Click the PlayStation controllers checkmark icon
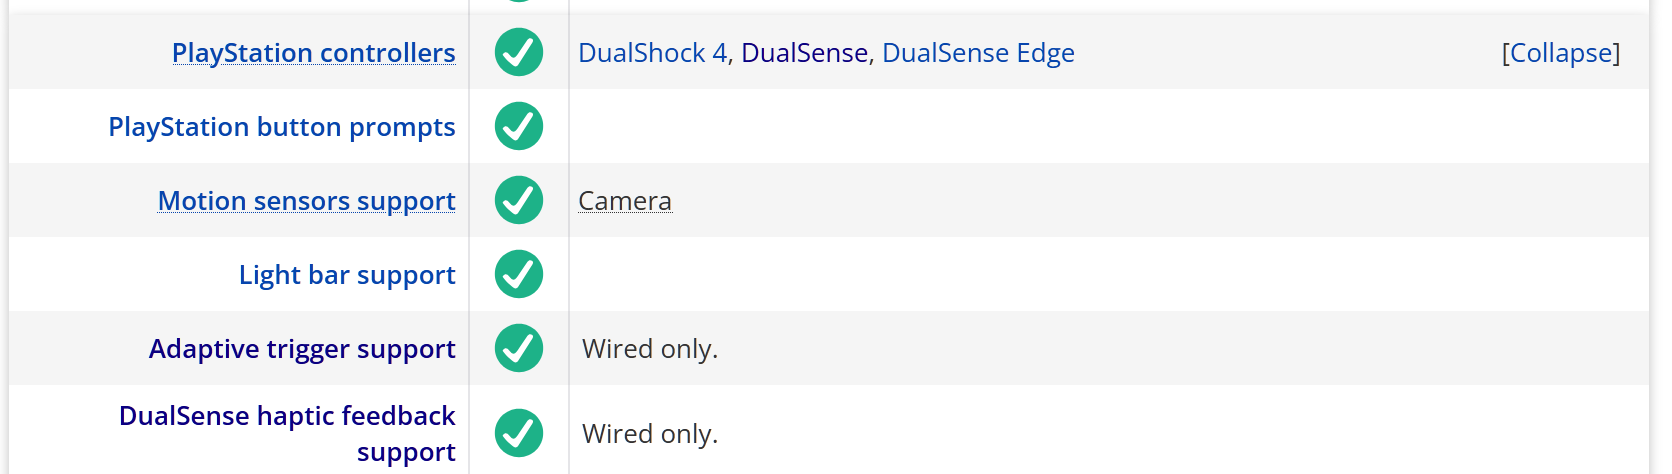Screen dimensions: 1672x474 pyautogui.click(x=518, y=52)
